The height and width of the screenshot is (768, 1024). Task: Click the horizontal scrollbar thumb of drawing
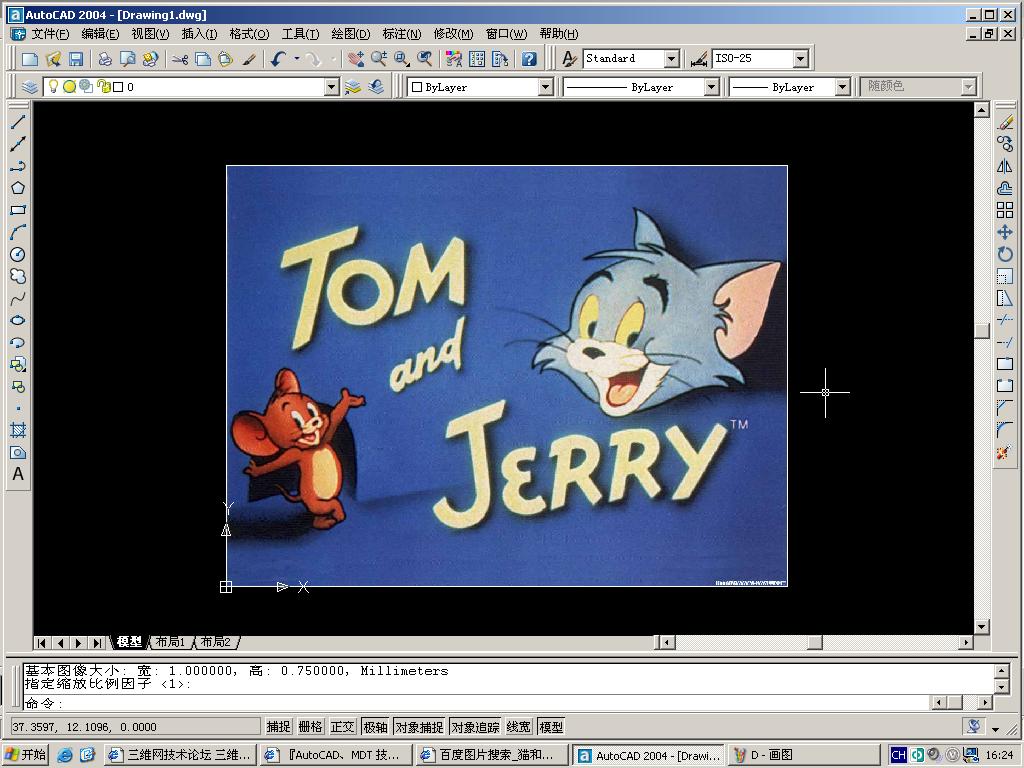tap(814, 643)
